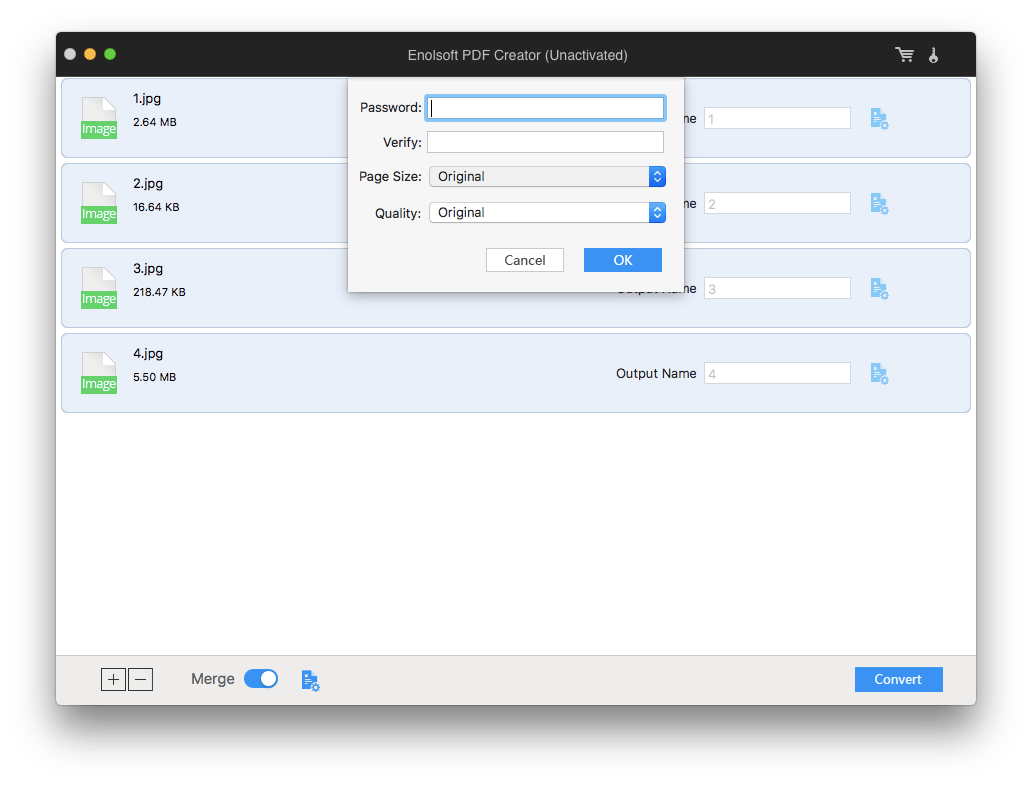The width and height of the screenshot is (1032, 785).
Task: Cancel the password dialog
Action: (x=525, y=260)
